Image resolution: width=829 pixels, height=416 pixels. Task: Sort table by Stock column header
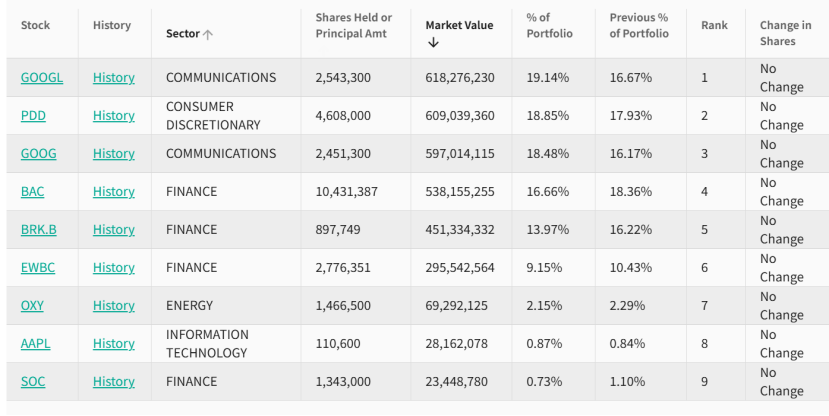pyautogui.click(x=35, y=25)
